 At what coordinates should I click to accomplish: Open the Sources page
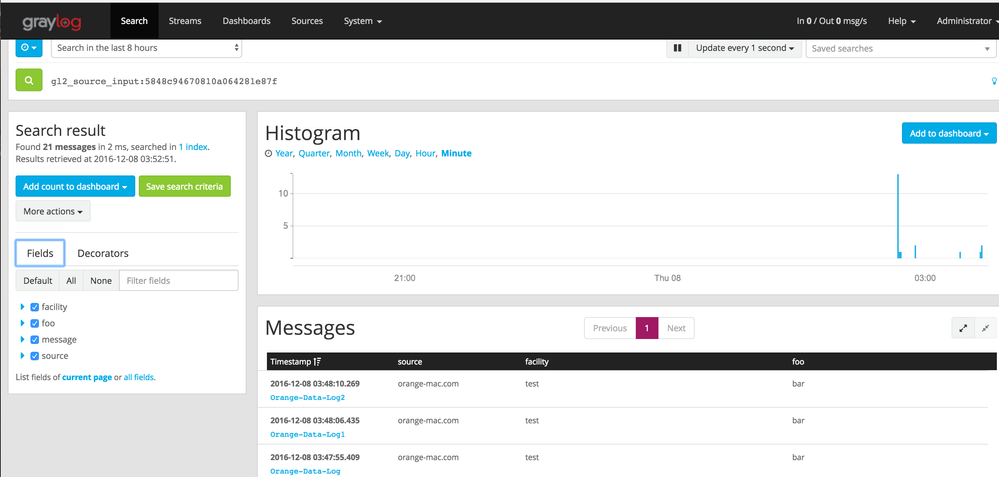coord(307,21)
